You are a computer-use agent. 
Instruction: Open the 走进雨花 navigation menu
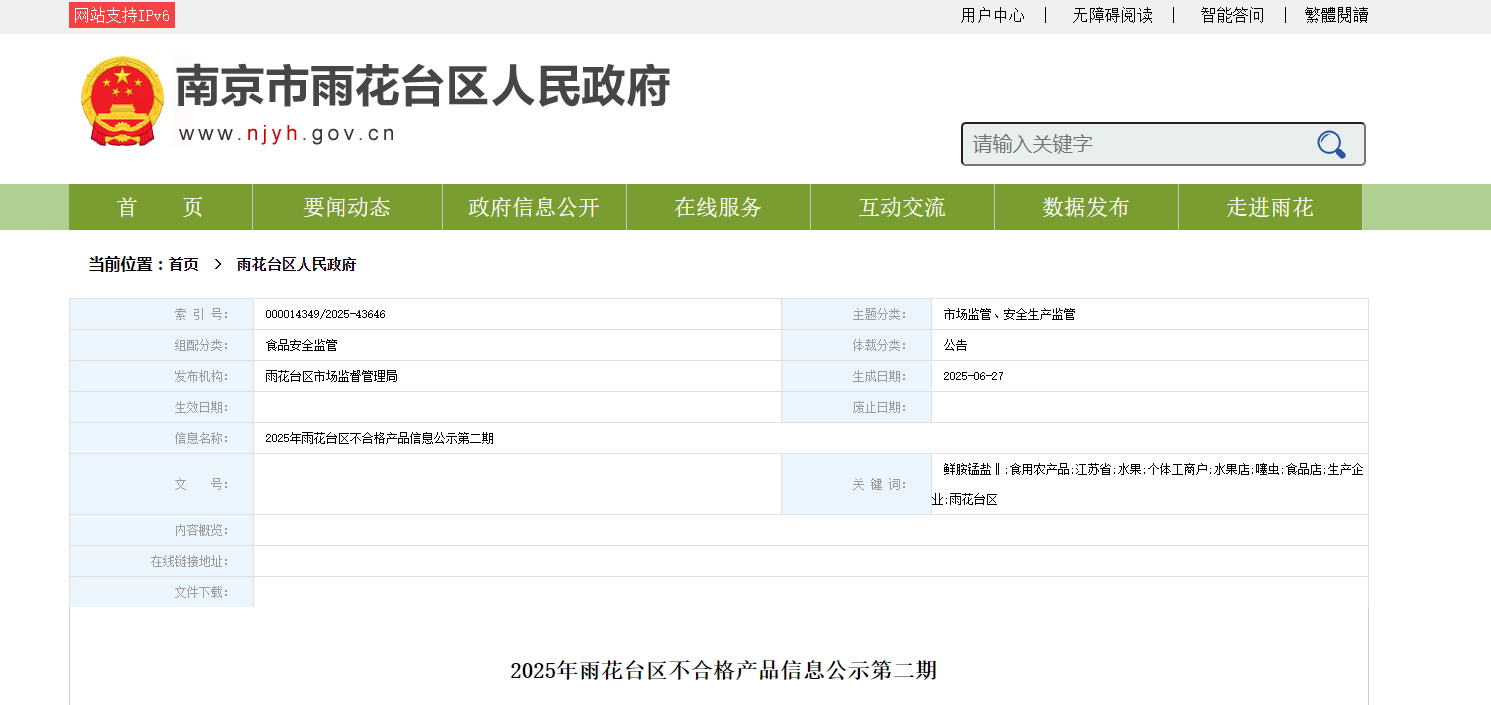[x=1270, y=207]
